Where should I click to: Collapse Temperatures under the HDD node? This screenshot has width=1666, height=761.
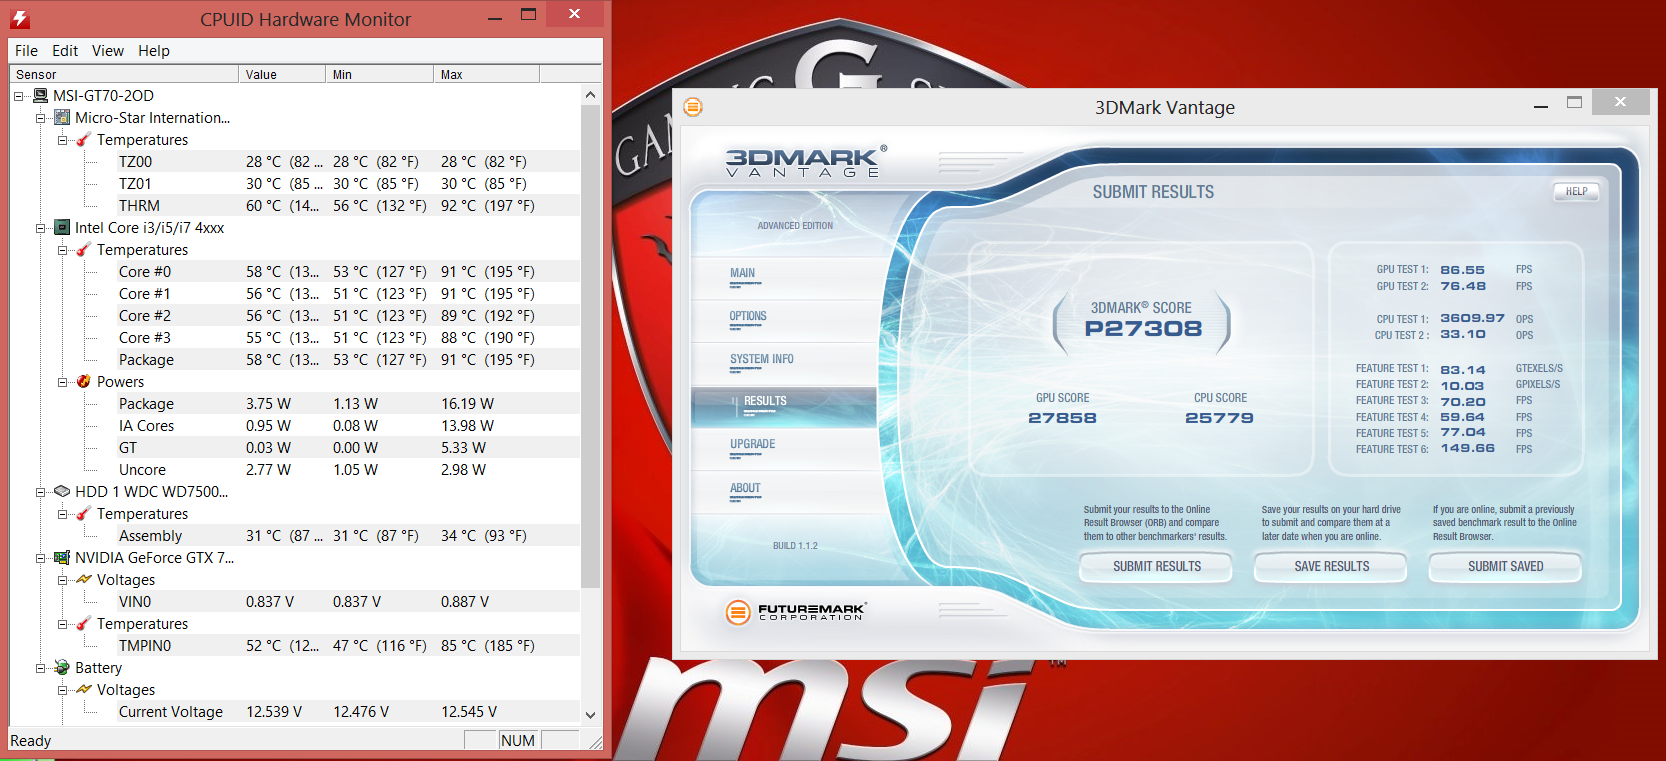coord(63,514)
